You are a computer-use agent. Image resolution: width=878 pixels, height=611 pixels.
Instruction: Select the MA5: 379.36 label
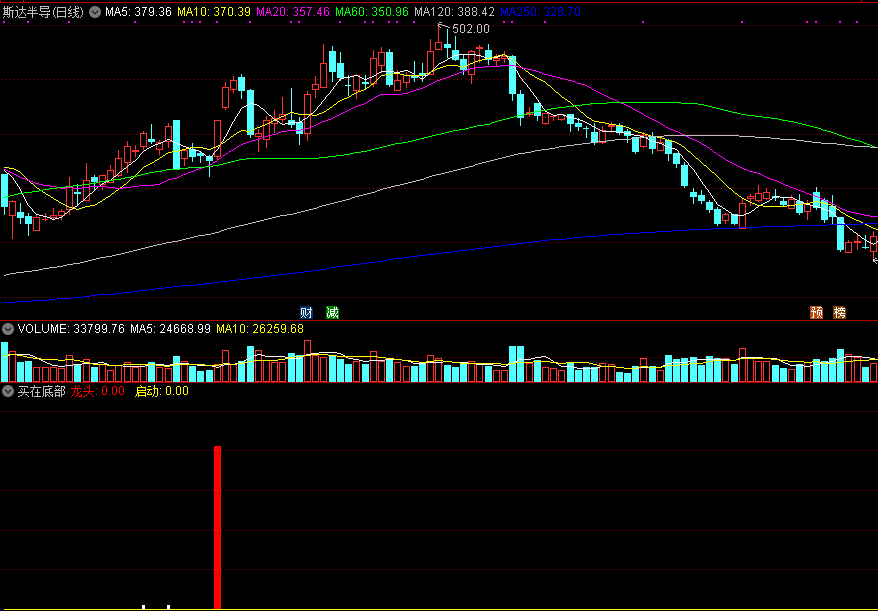138,12
